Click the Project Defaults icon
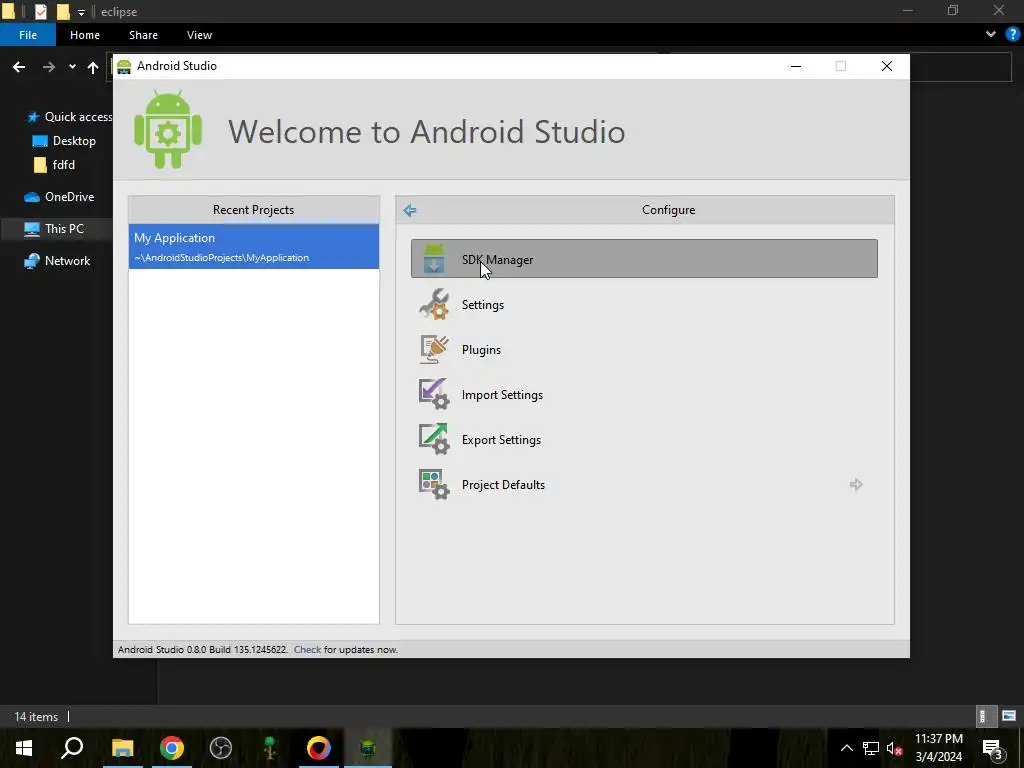1024x768 pixels. click(434, 485)
